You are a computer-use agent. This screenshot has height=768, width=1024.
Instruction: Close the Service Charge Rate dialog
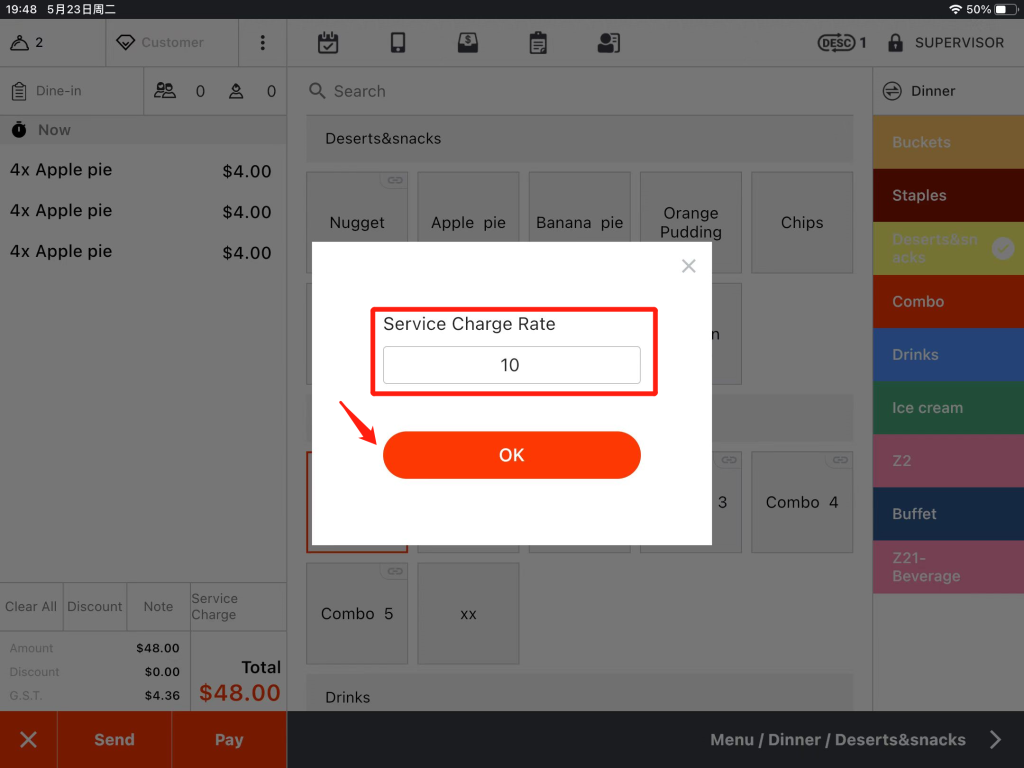click(x=688, y=266)
